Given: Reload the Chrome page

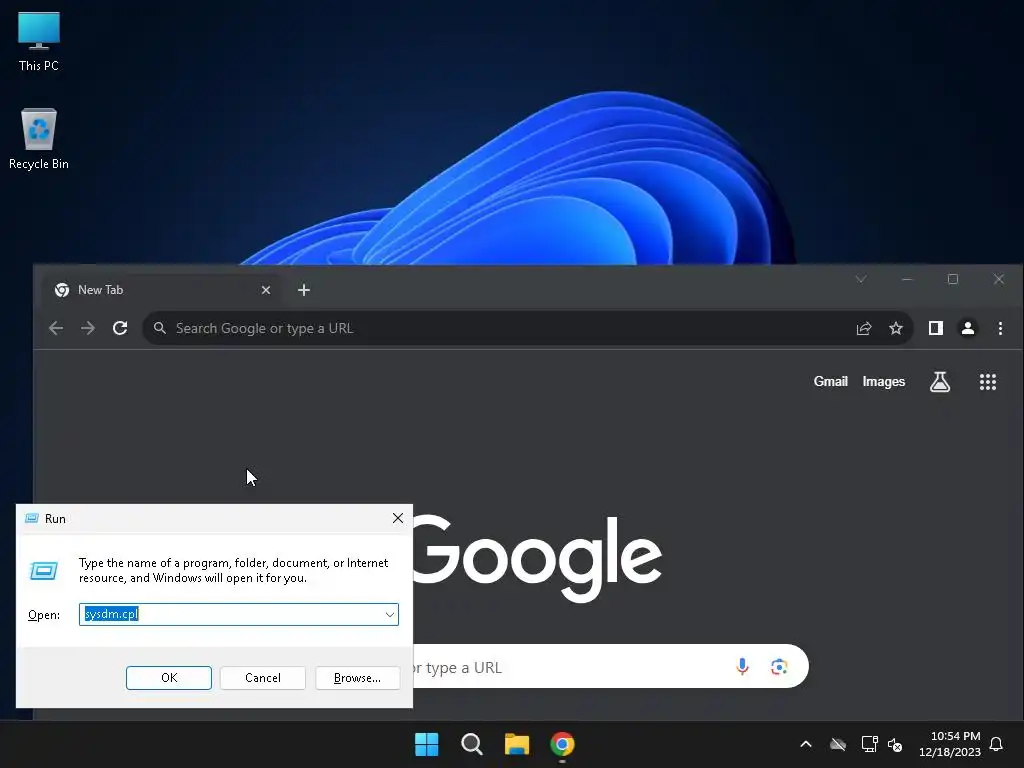Looking at the screenshot, I should [x=120, y=328].
